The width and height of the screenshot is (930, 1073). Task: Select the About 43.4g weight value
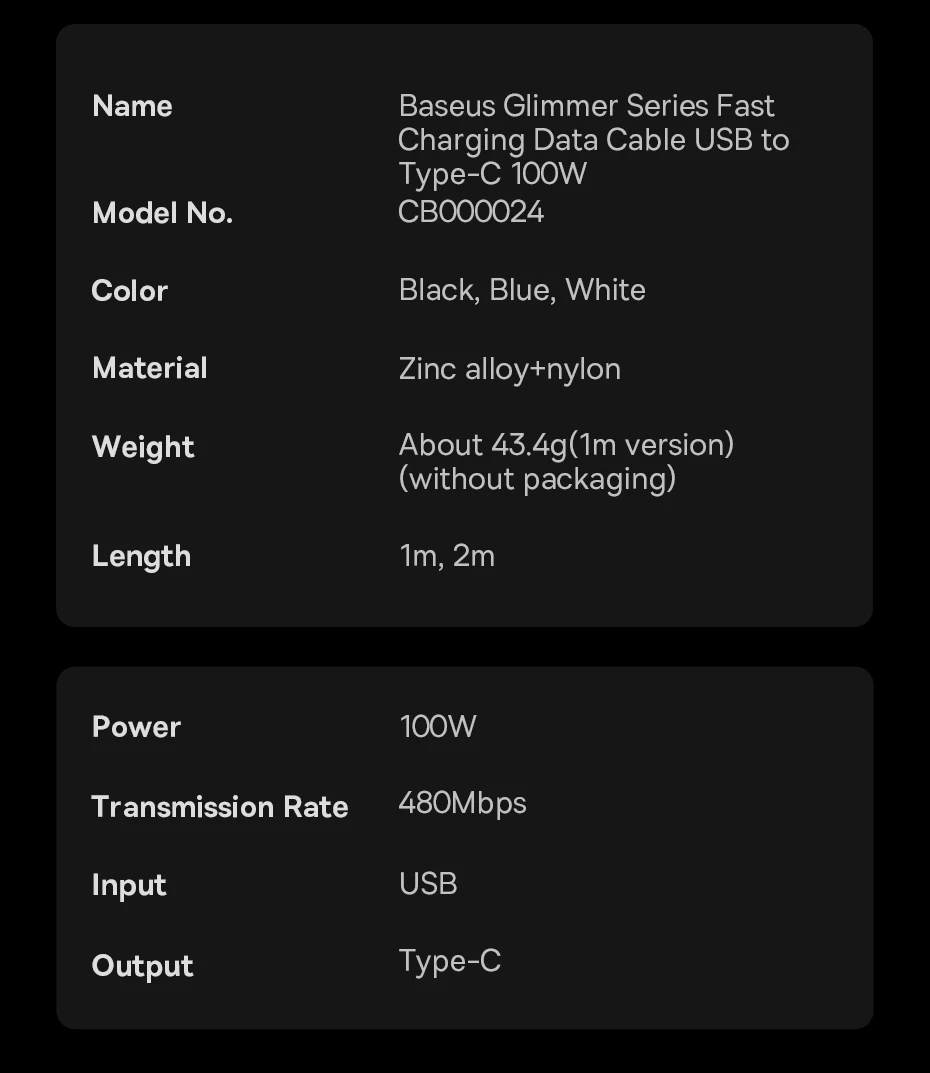[566, 461]
